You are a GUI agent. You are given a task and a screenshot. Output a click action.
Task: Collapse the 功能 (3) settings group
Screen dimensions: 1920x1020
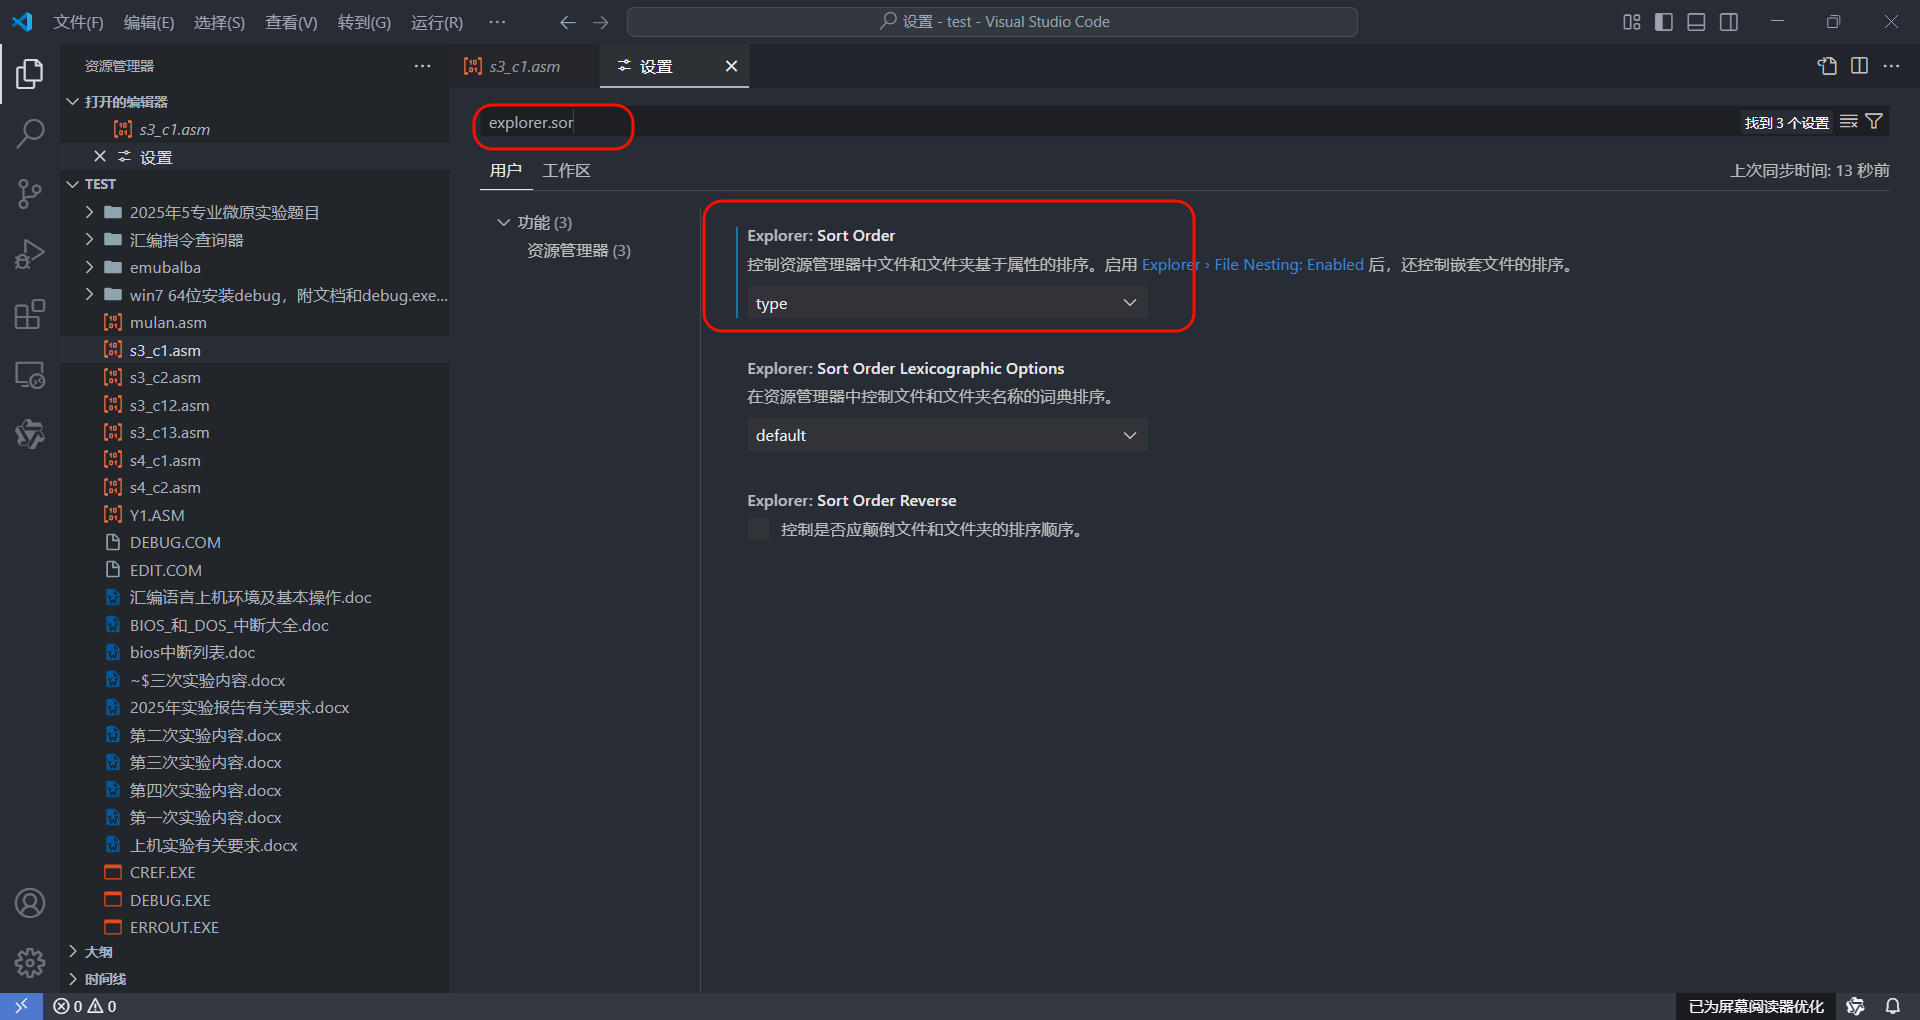504,222
